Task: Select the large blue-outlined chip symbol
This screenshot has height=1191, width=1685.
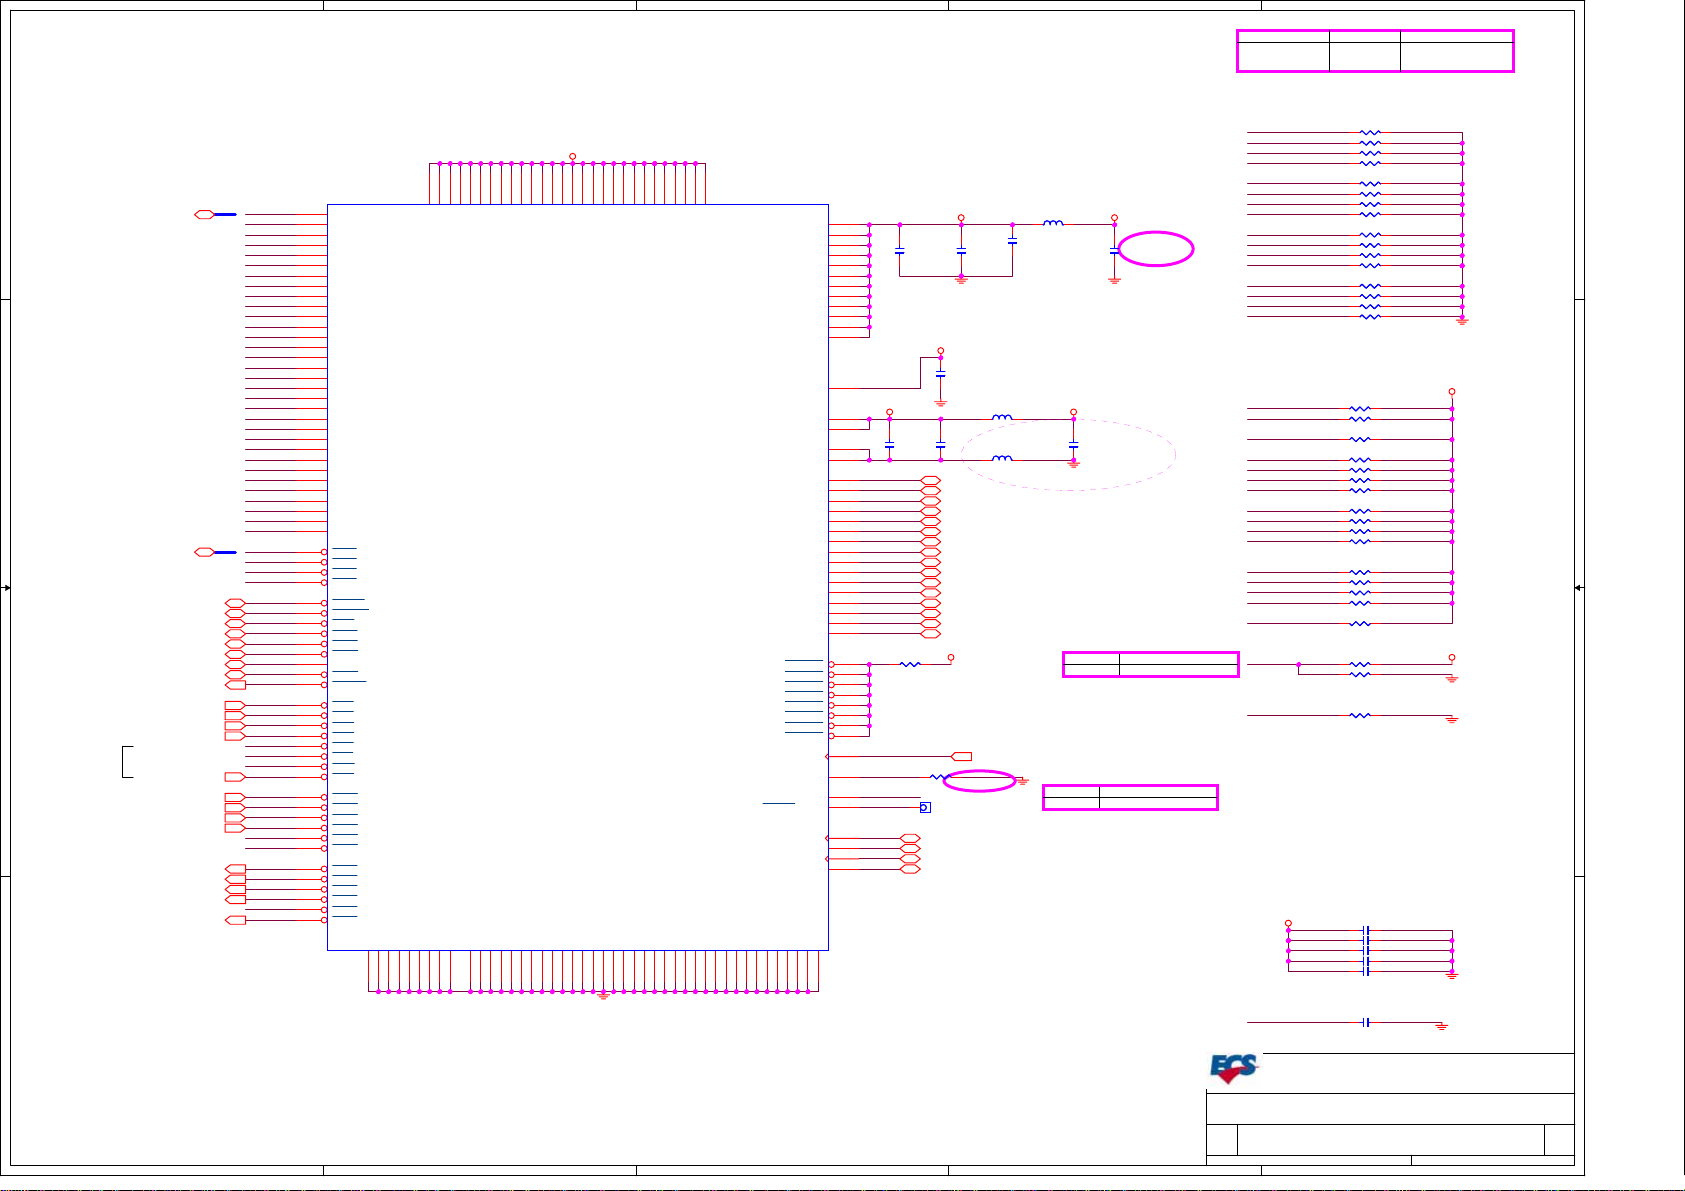Action: (x=578, y=577)
